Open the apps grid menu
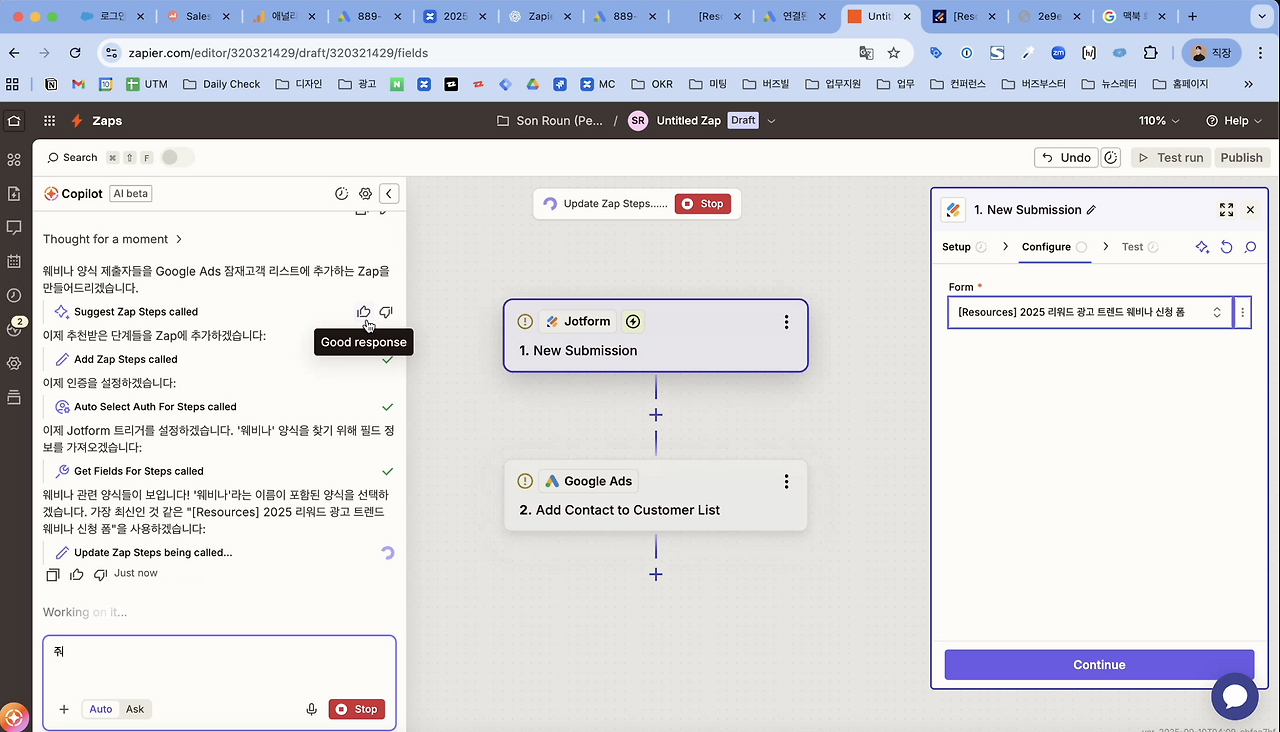 pos(49,120)
